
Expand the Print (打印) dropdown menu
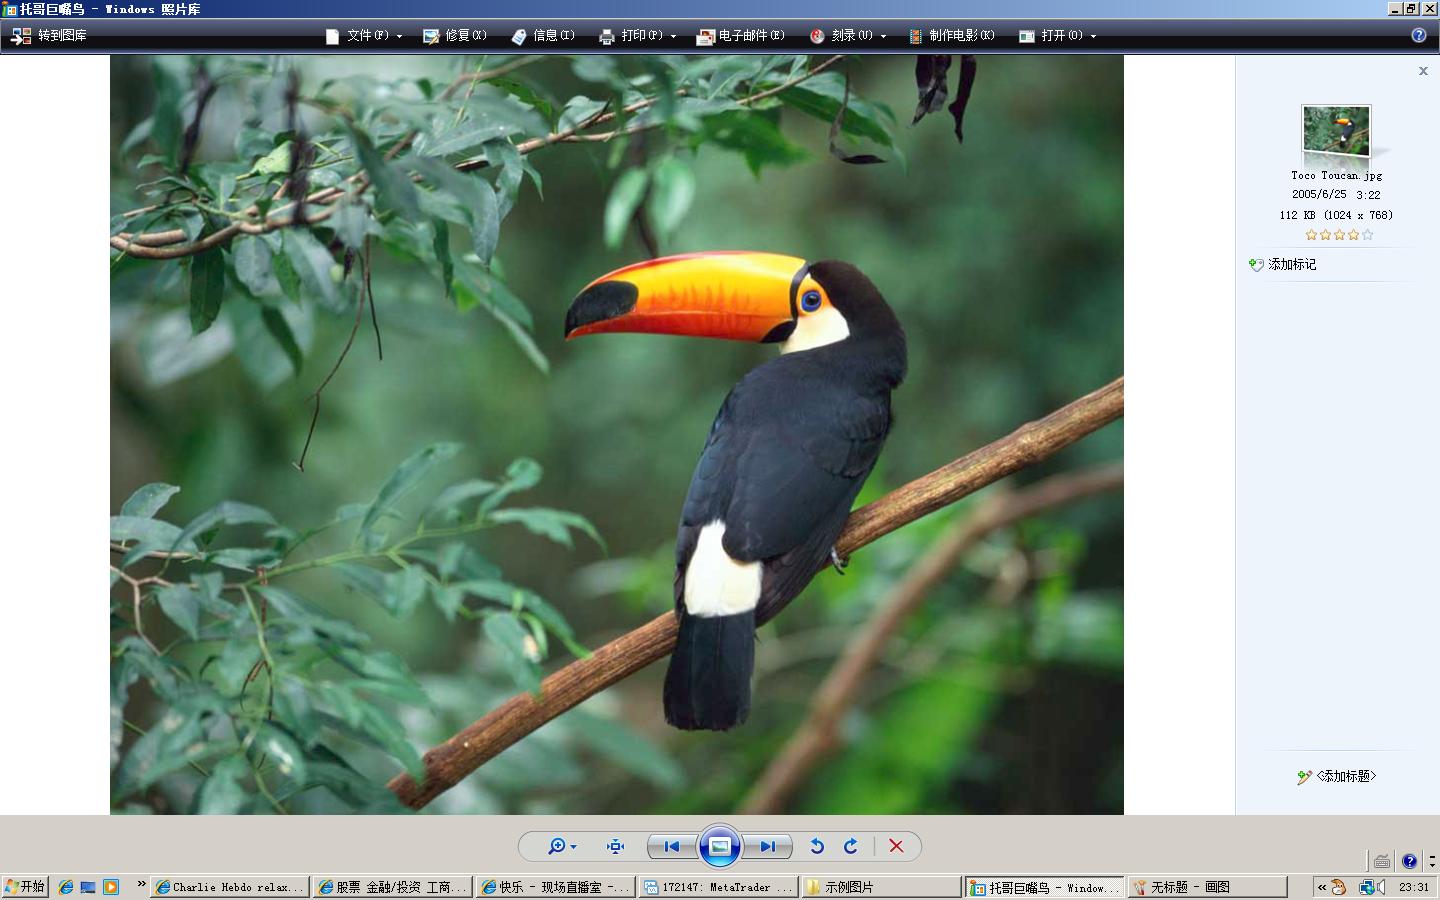click(x=638, y=36)
